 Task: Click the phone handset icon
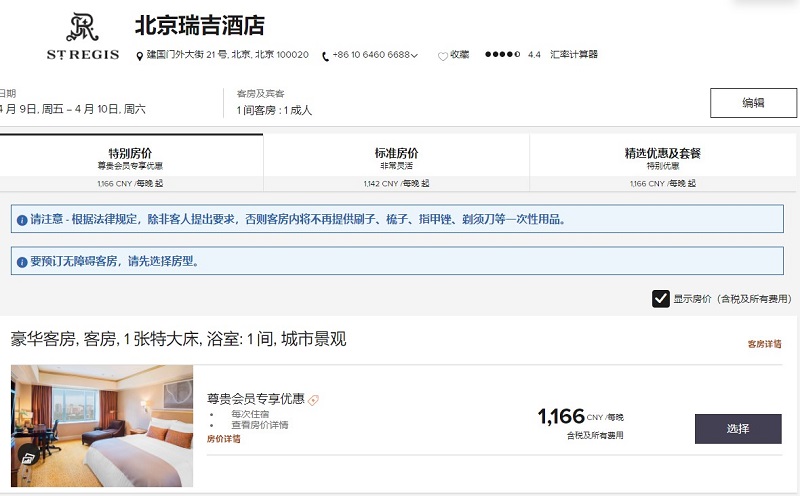coord(325,56)
